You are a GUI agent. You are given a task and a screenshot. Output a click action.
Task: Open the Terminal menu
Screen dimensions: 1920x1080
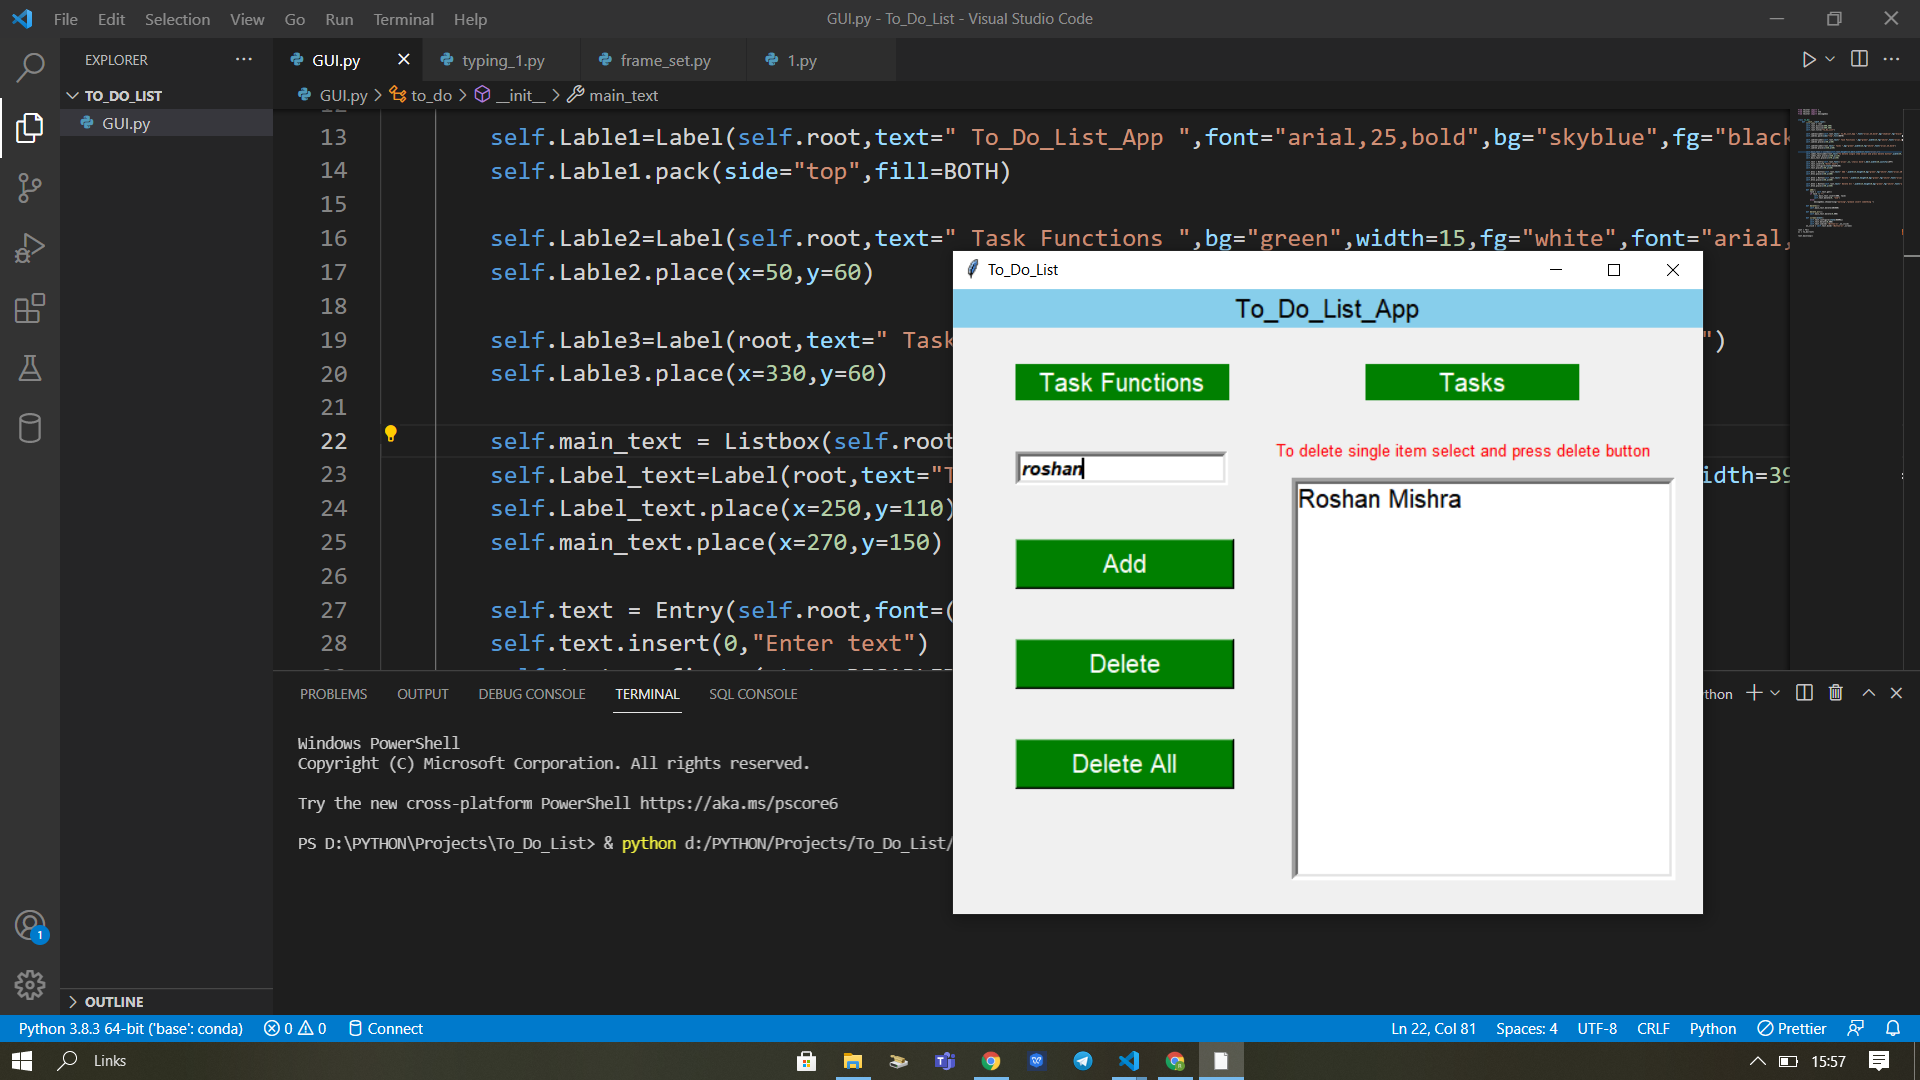point(403,19)
